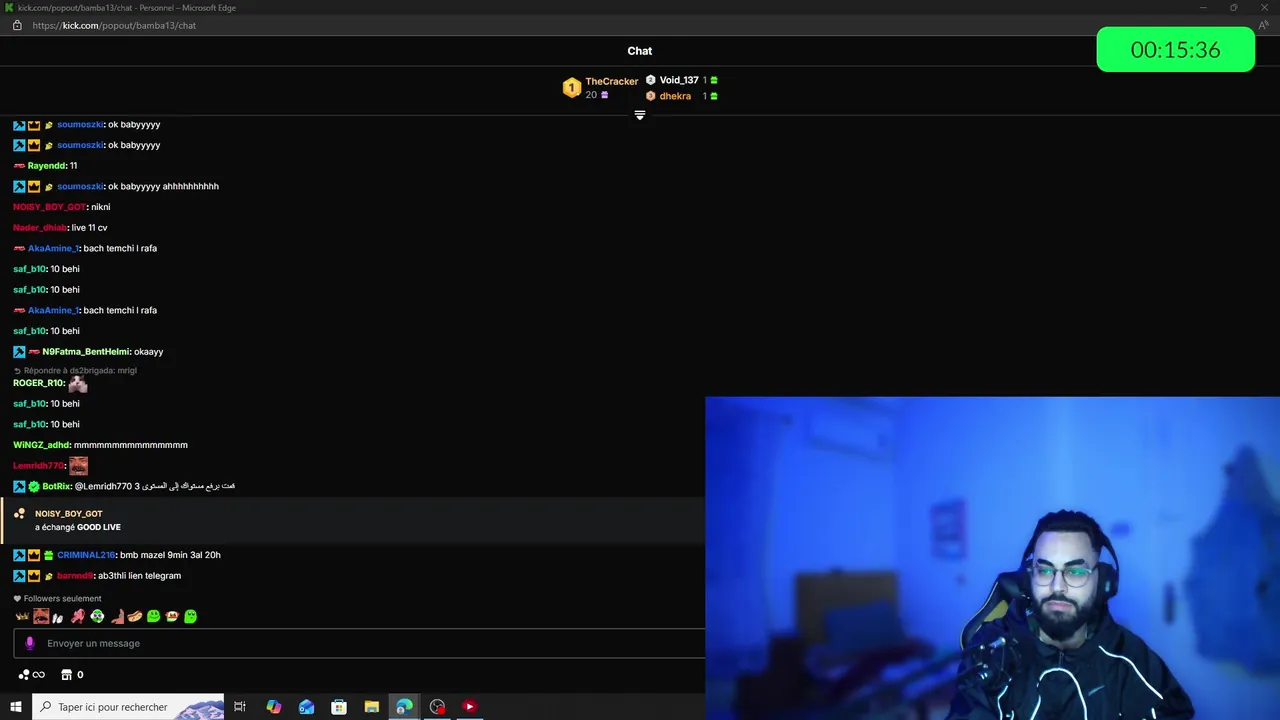Click the kick.com URL in the address bar
The width and height of the screenshot is (1280, 720).
114,25
